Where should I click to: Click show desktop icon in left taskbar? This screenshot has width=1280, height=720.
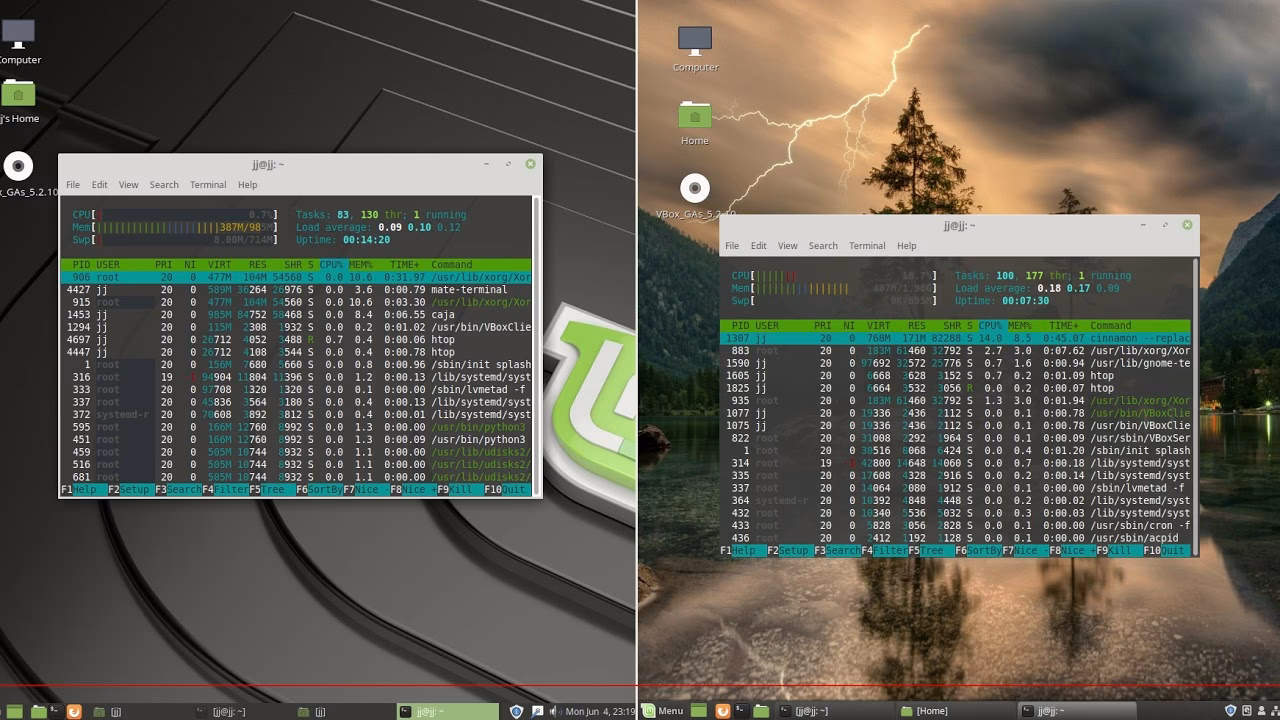pyautogui.click(x=15, y=712)
